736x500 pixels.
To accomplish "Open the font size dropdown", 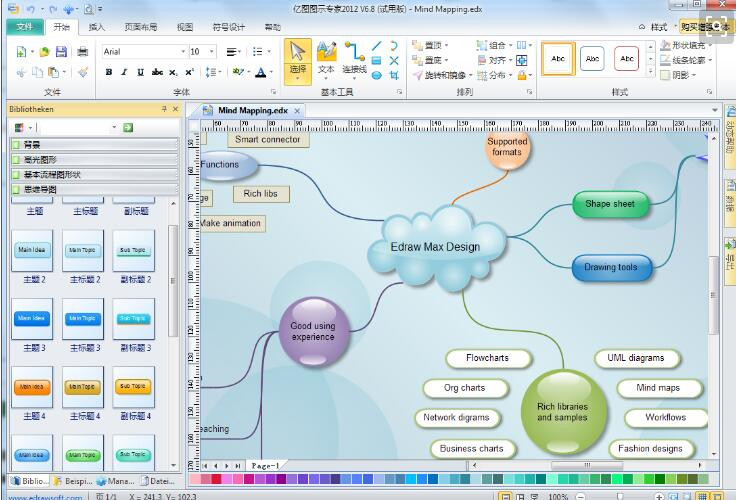I will (x=211, y=51).
